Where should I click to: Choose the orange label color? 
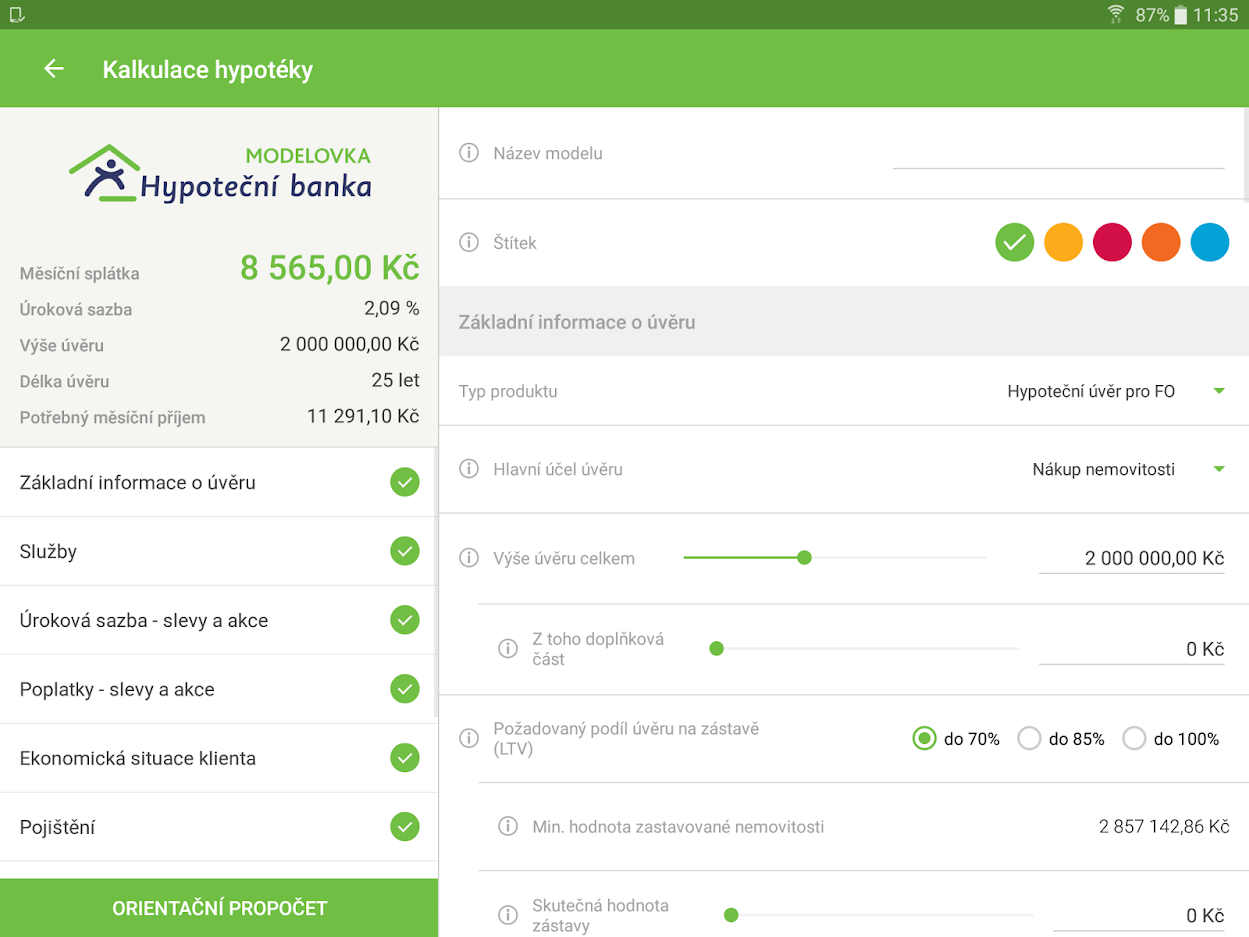pos(1161,242)
